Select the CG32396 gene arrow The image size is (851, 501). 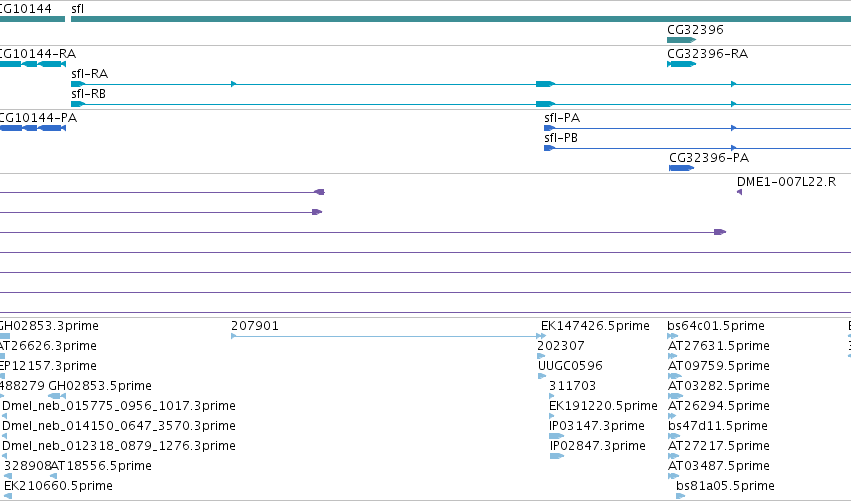coord(681,40)
